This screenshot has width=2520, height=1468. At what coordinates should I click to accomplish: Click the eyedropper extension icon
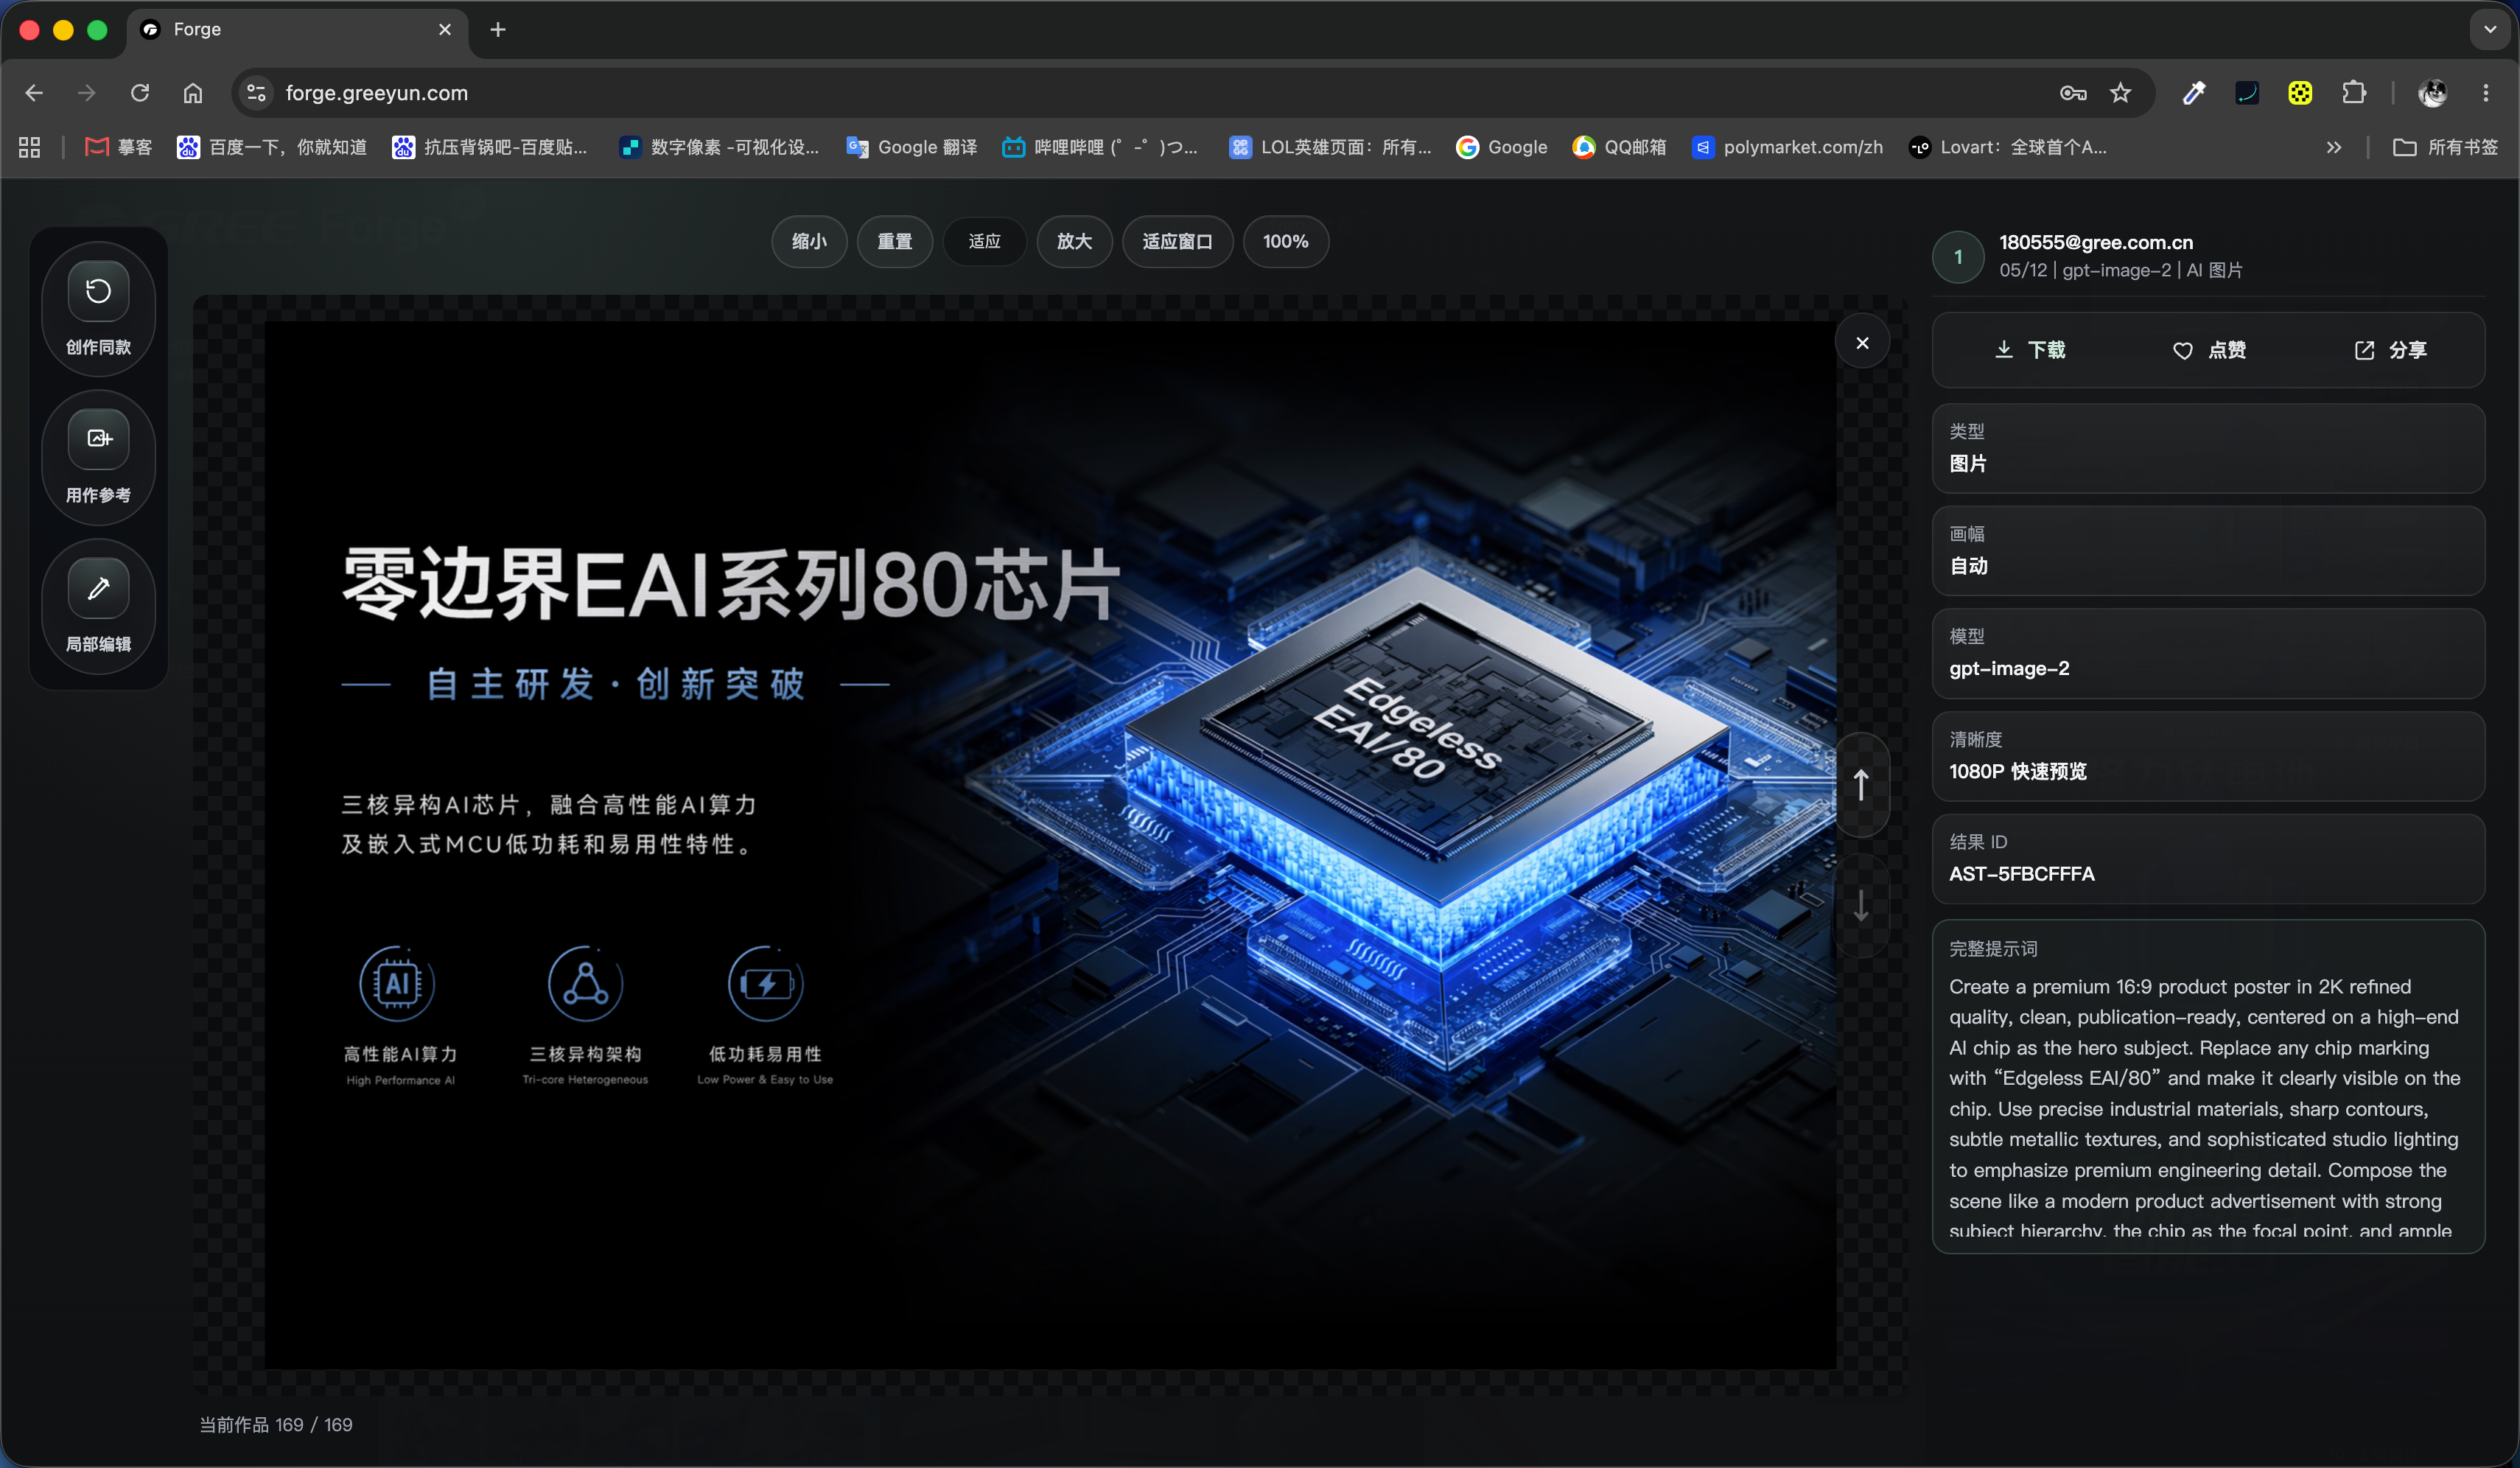pos(2194,93)
